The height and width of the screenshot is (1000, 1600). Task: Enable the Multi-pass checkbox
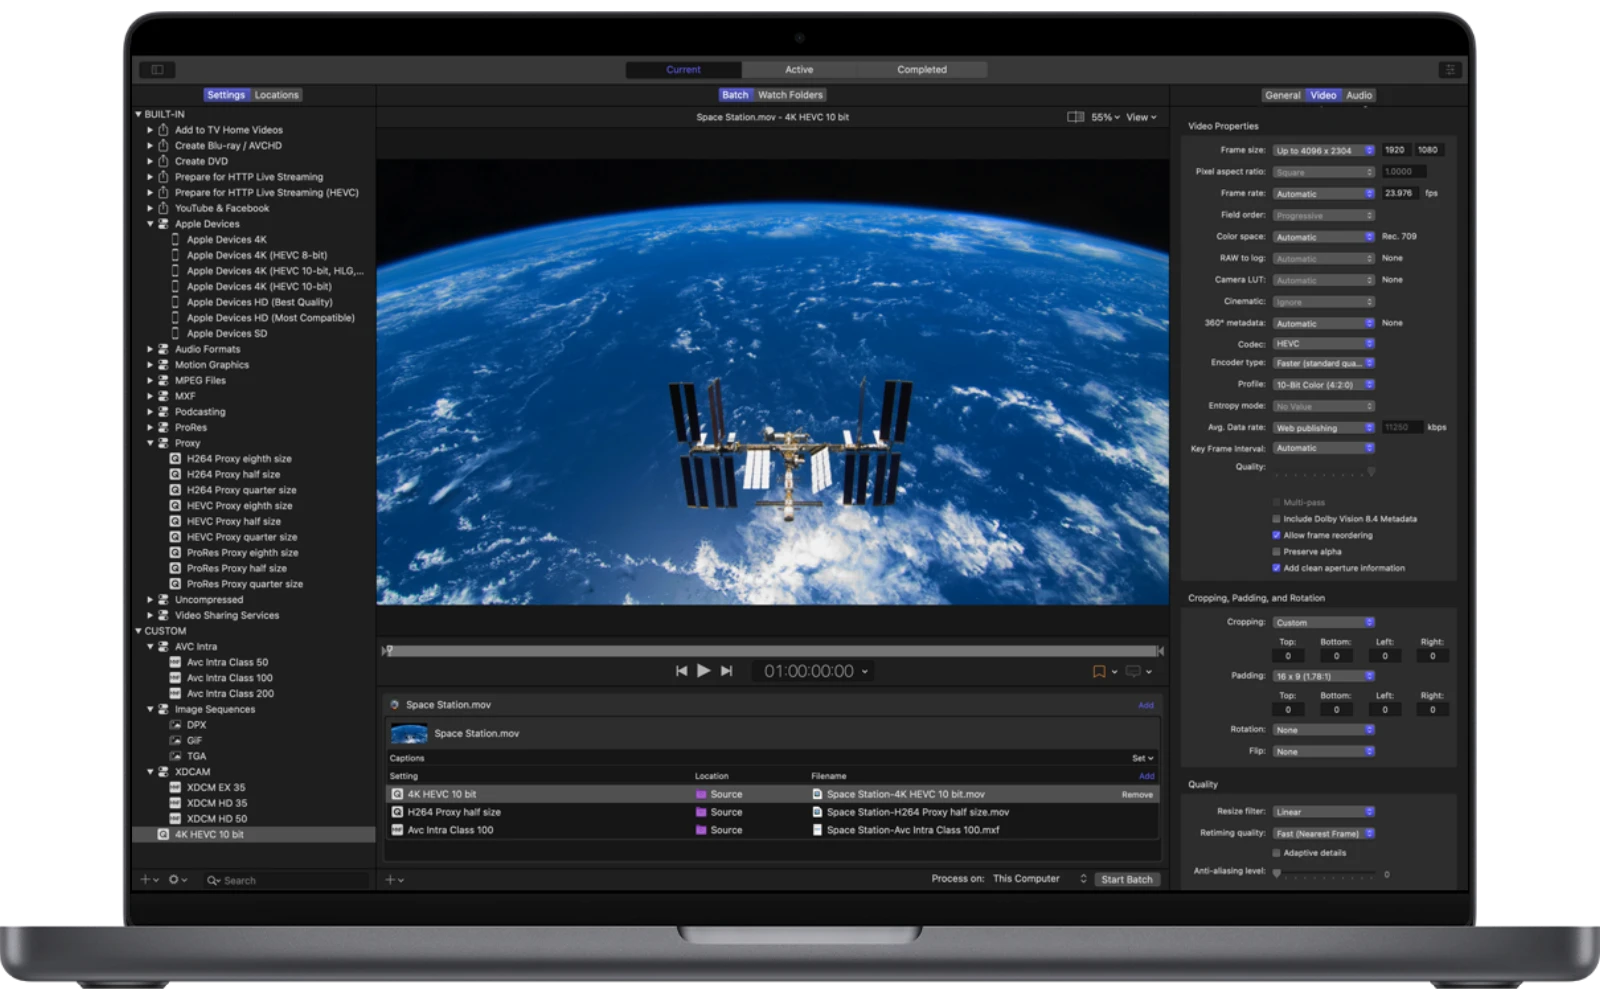(x=1276, y=503)
